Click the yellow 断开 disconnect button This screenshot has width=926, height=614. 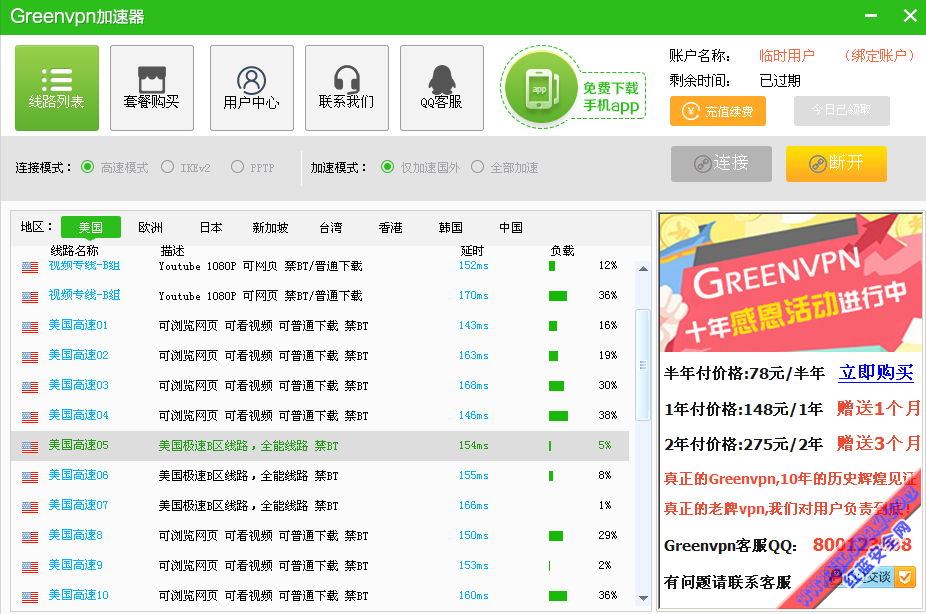(x=836, y=164)
